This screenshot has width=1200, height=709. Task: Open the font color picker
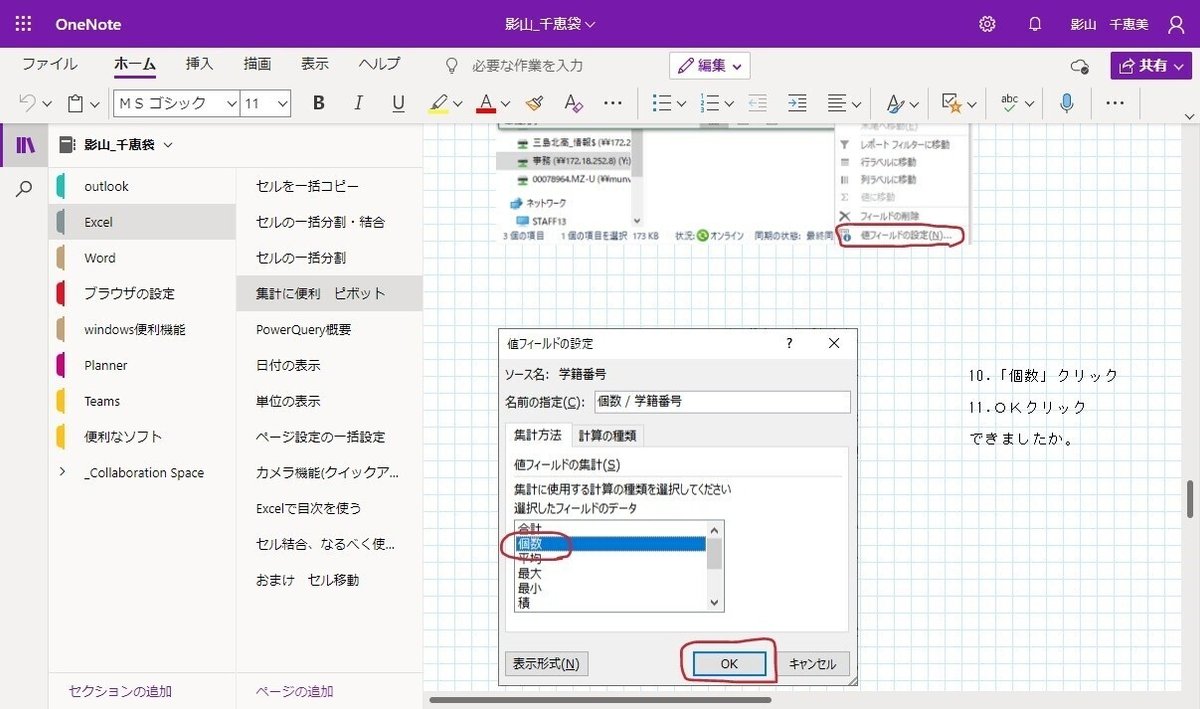484,103
